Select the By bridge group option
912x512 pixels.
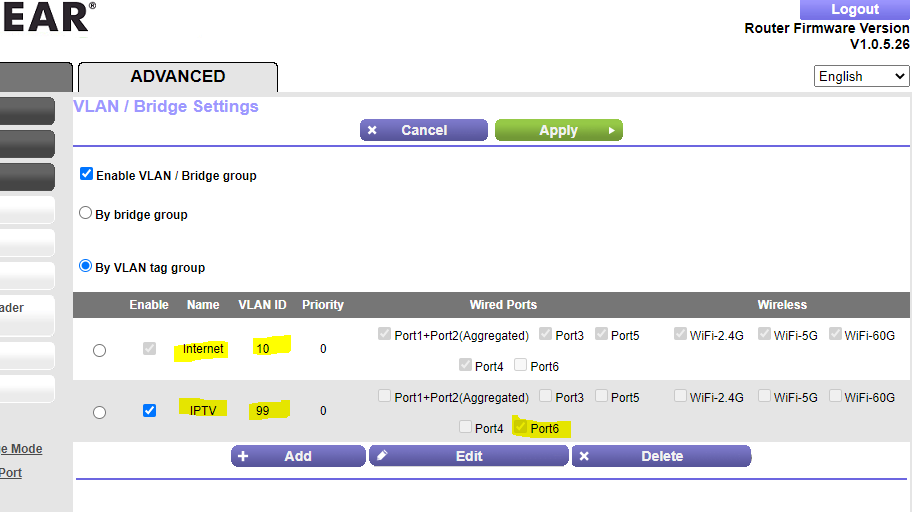point(86,213)
